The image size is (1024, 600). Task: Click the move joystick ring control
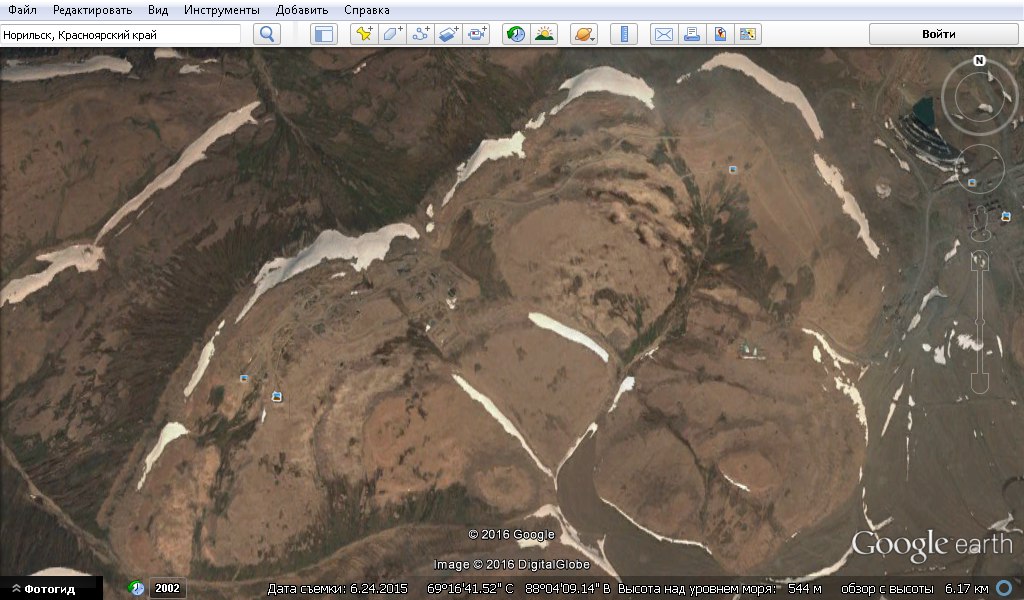tap(980, 169)
